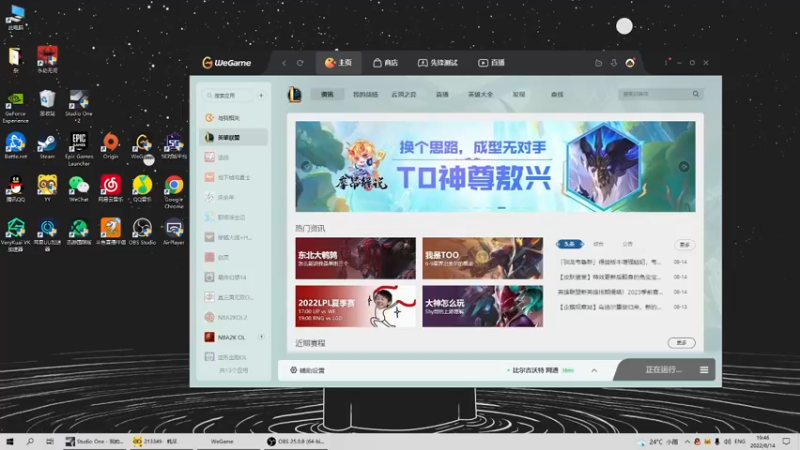Image resolution: width=800 pixels, height=450 pixels.
Task: Select the 头条 headline filter pill
Action: pos(569,244)
